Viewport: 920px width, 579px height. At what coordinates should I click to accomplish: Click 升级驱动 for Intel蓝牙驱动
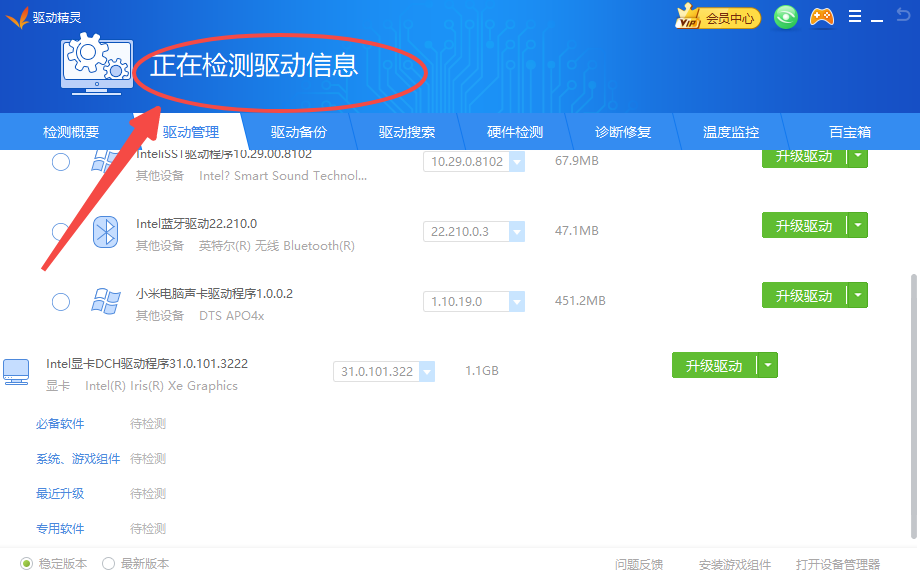click(x=804, y=226)
